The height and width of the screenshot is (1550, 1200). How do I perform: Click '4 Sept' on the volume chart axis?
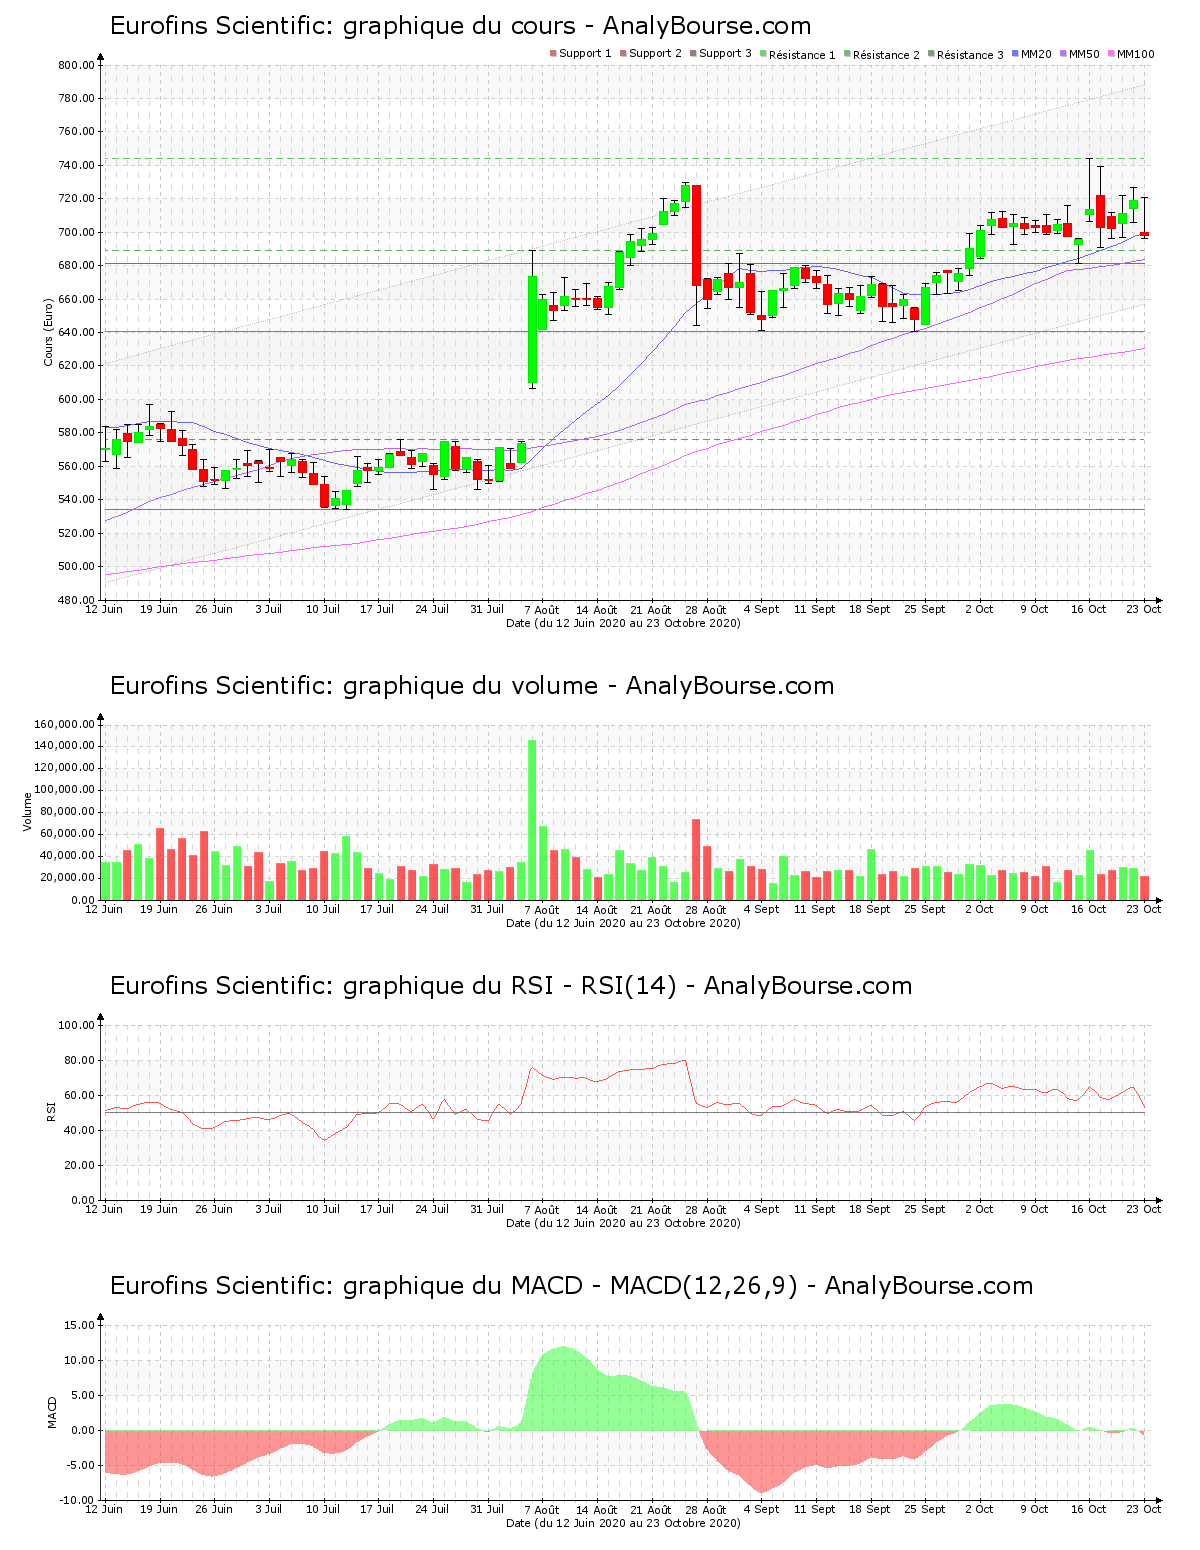(x=761, y=909)
